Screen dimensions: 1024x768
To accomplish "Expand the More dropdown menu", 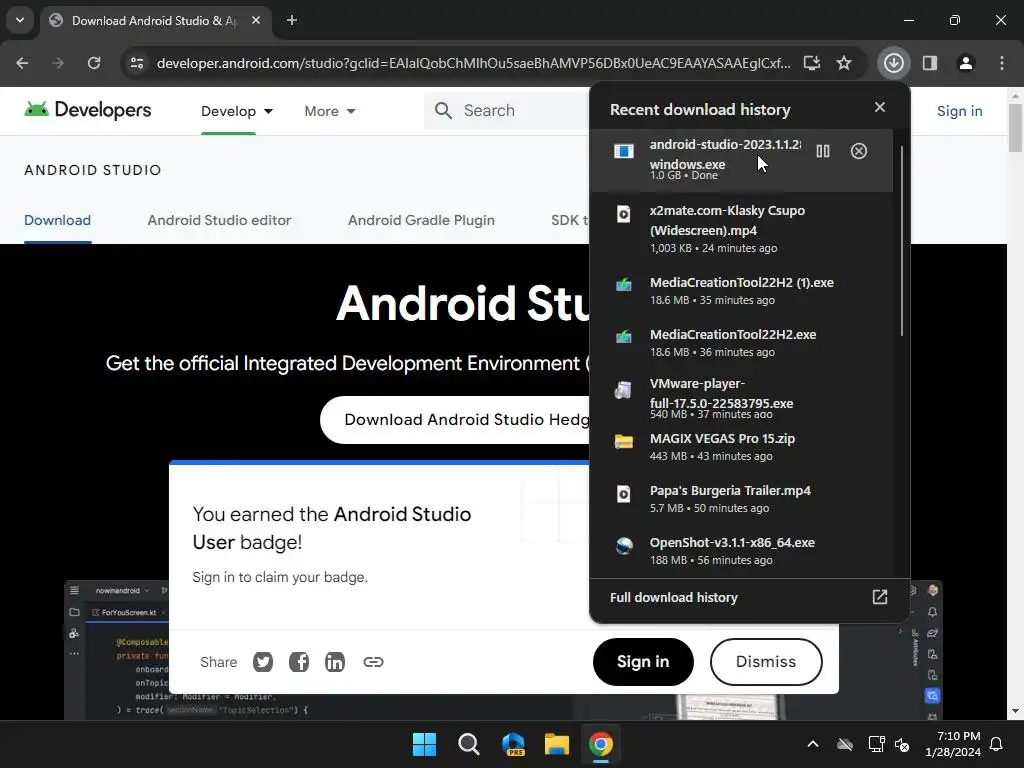I will pyautogui.click(x=330, y=111).
